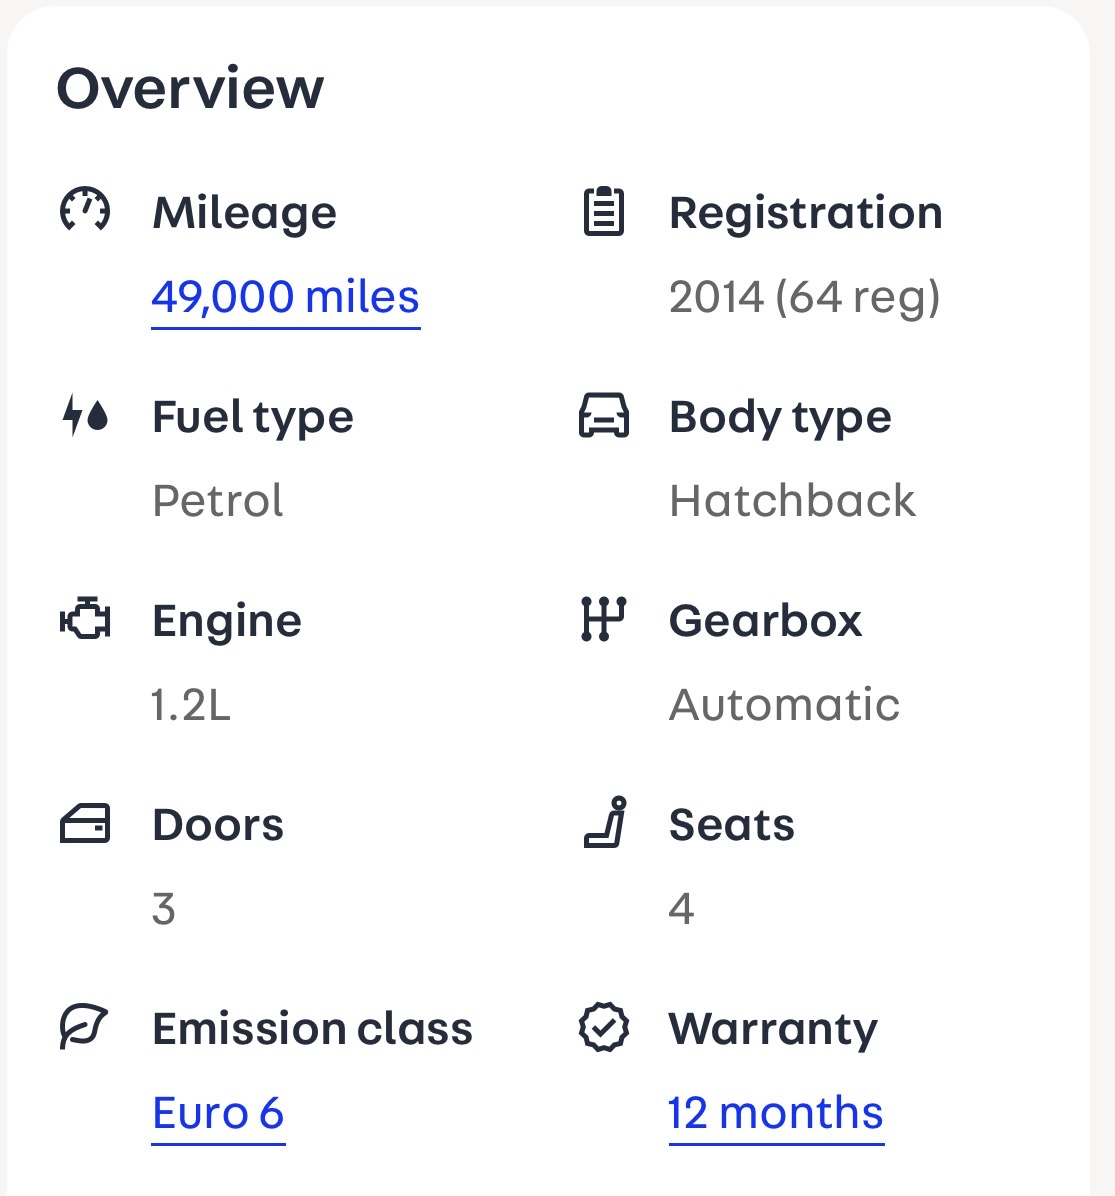Click the Emission class leaf icon
This screenshot has width=1115, height=1196.
coord(84,1028)
